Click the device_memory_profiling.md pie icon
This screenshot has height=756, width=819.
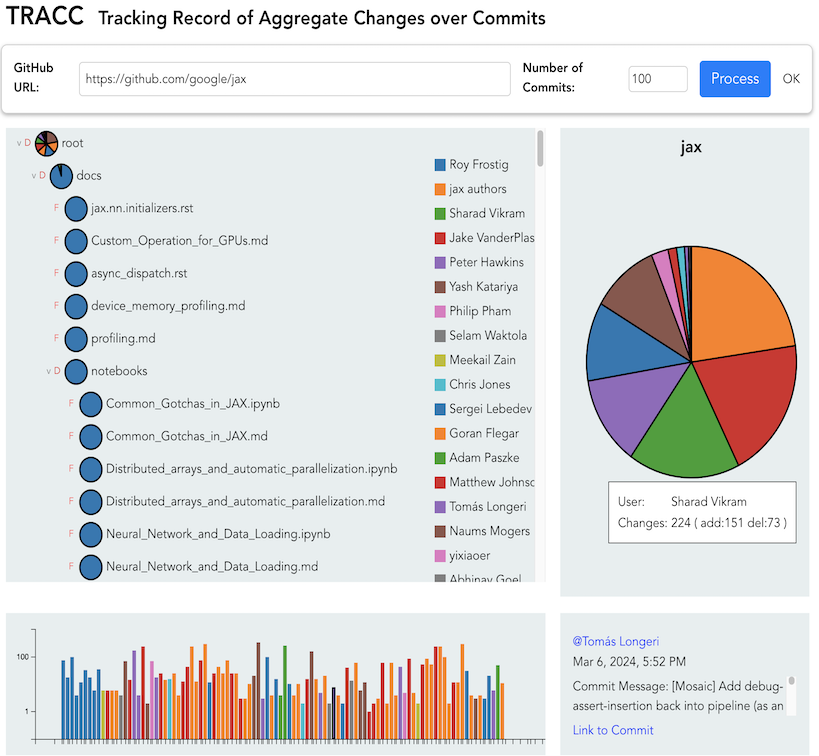point(75,306)
